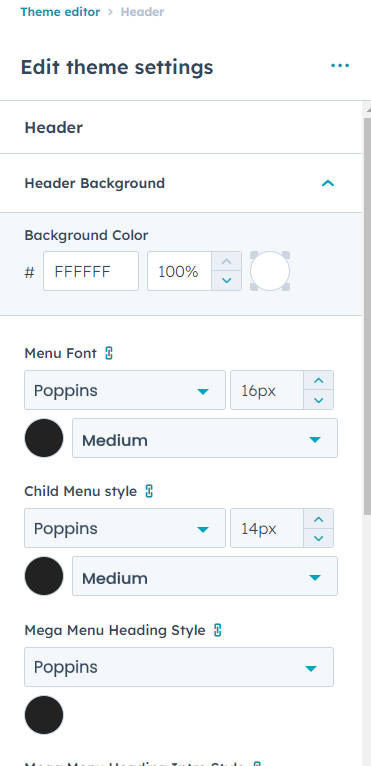Increase the Menu Font size with up arrow
This screenshot has width=371, height=766.
pyautogui.click(x=319, y=381)
